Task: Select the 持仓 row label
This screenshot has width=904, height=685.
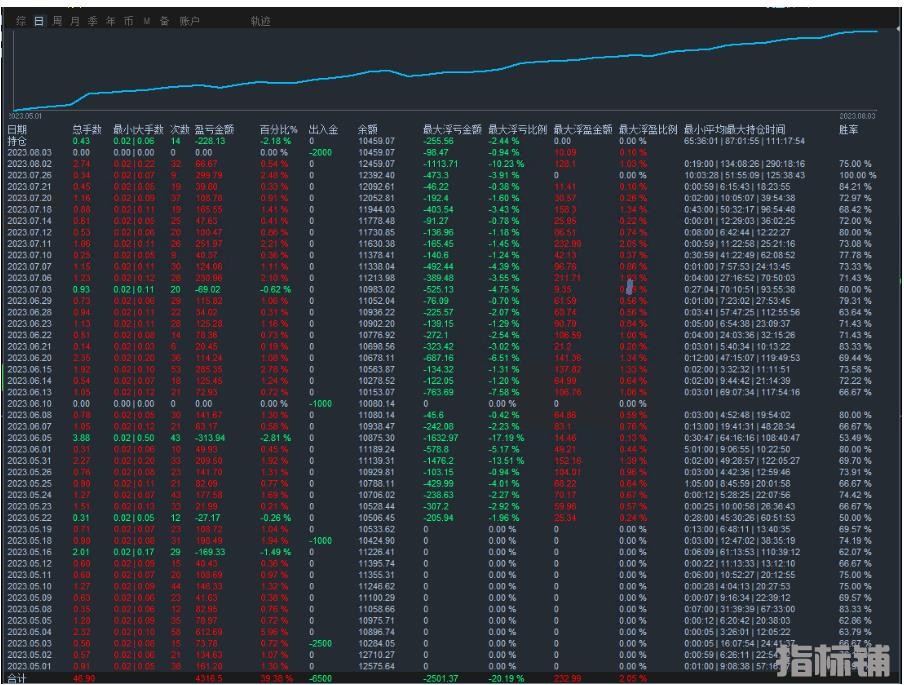Action: (17, 141)
